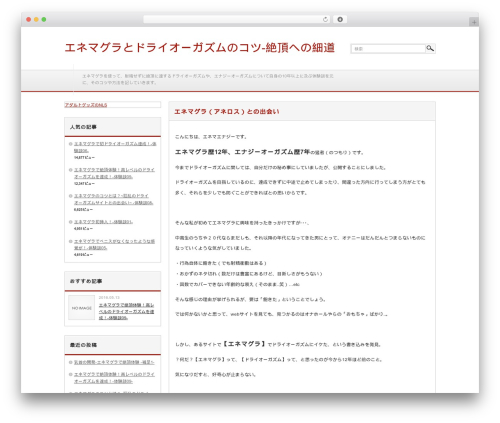Viewport: 500px width, 423px height.
Task: Open the second recent post link in the sidebar
Action: (114, 378)
